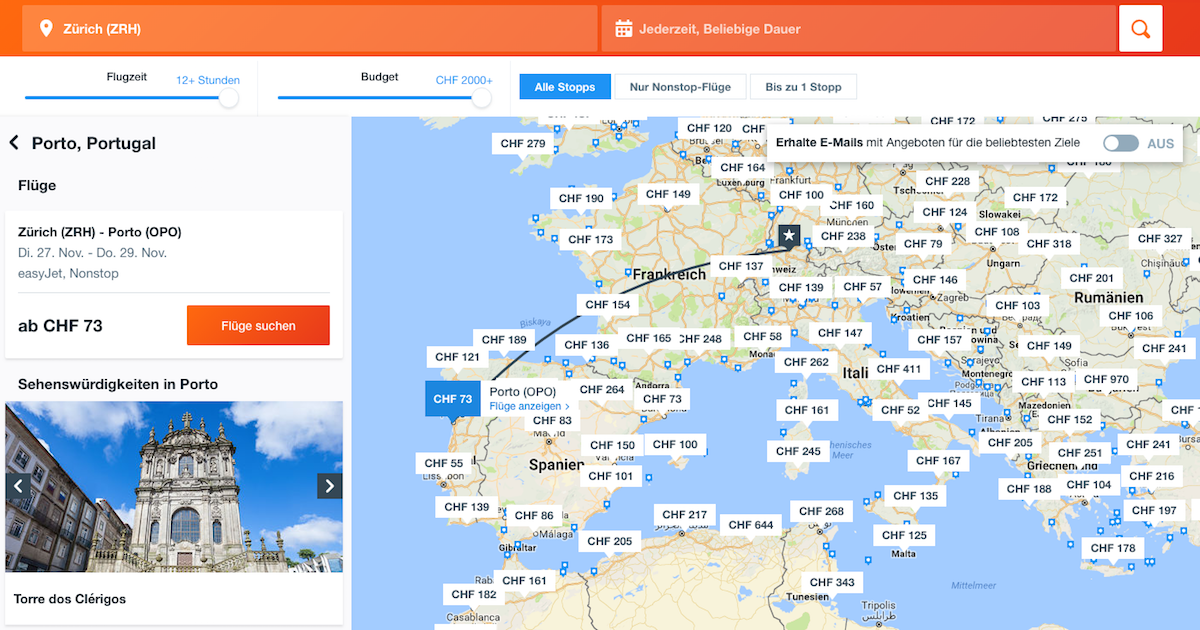The height and width of the screenshot is (630, 1200).
Task: Click the calendar icon beside Jederzeit
Action: tap(624, 29)
